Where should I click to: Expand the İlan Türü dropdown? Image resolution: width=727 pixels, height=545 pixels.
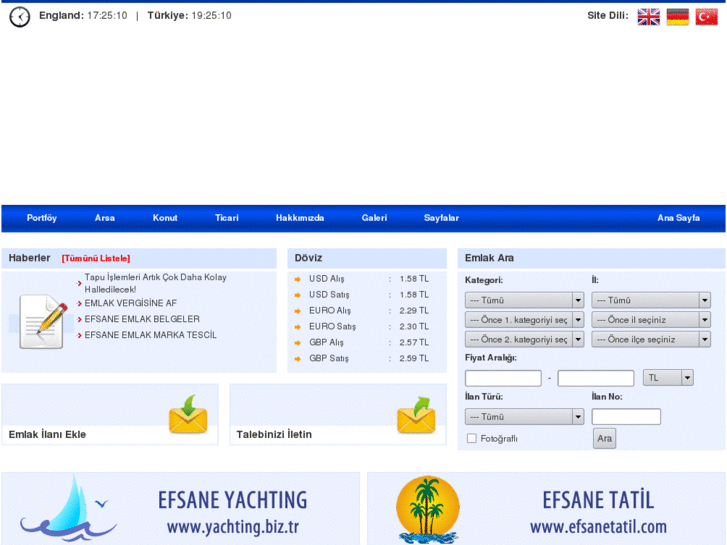[524, 417]
